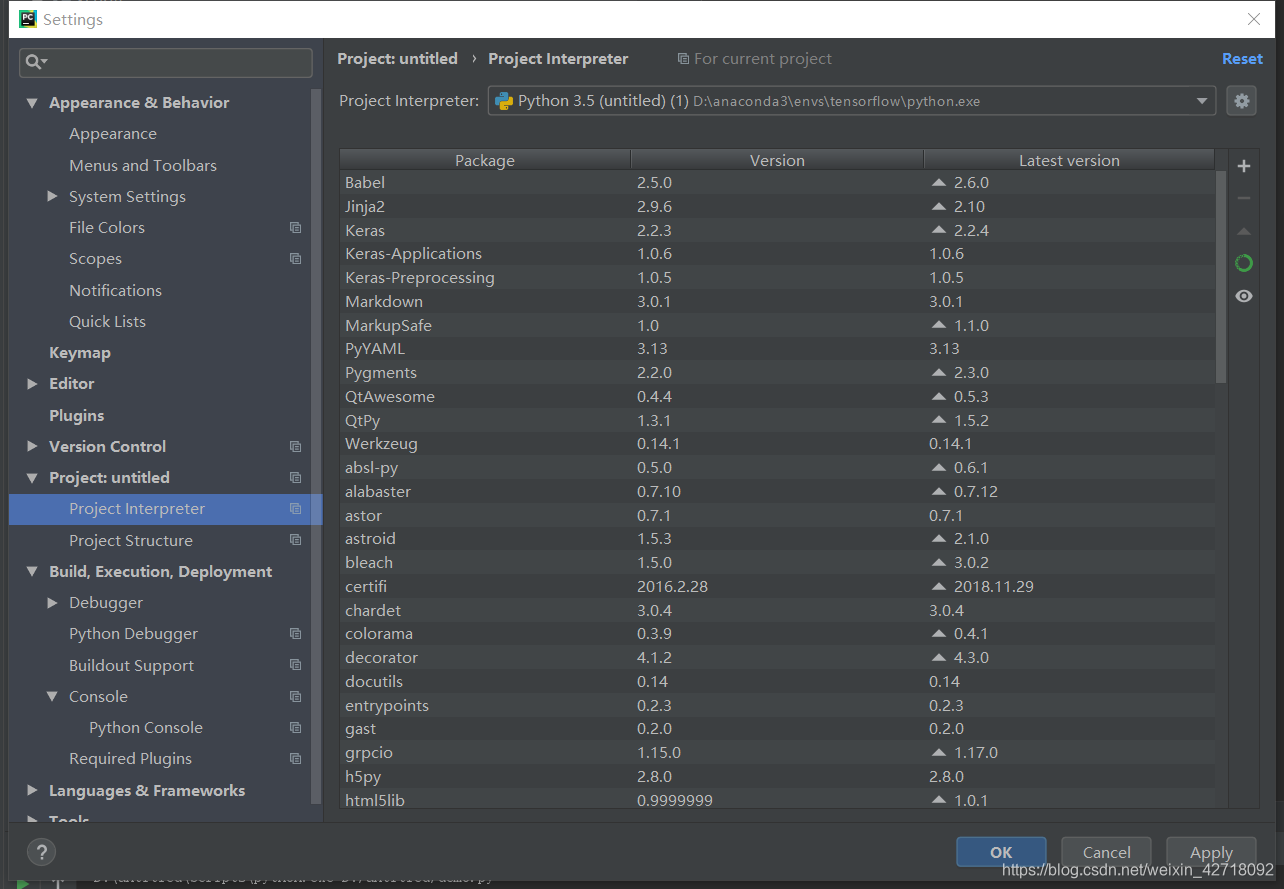The height and width of the screenshot is (889, 1284).
Task: Sort by Package column header
Action: [485, 160]
